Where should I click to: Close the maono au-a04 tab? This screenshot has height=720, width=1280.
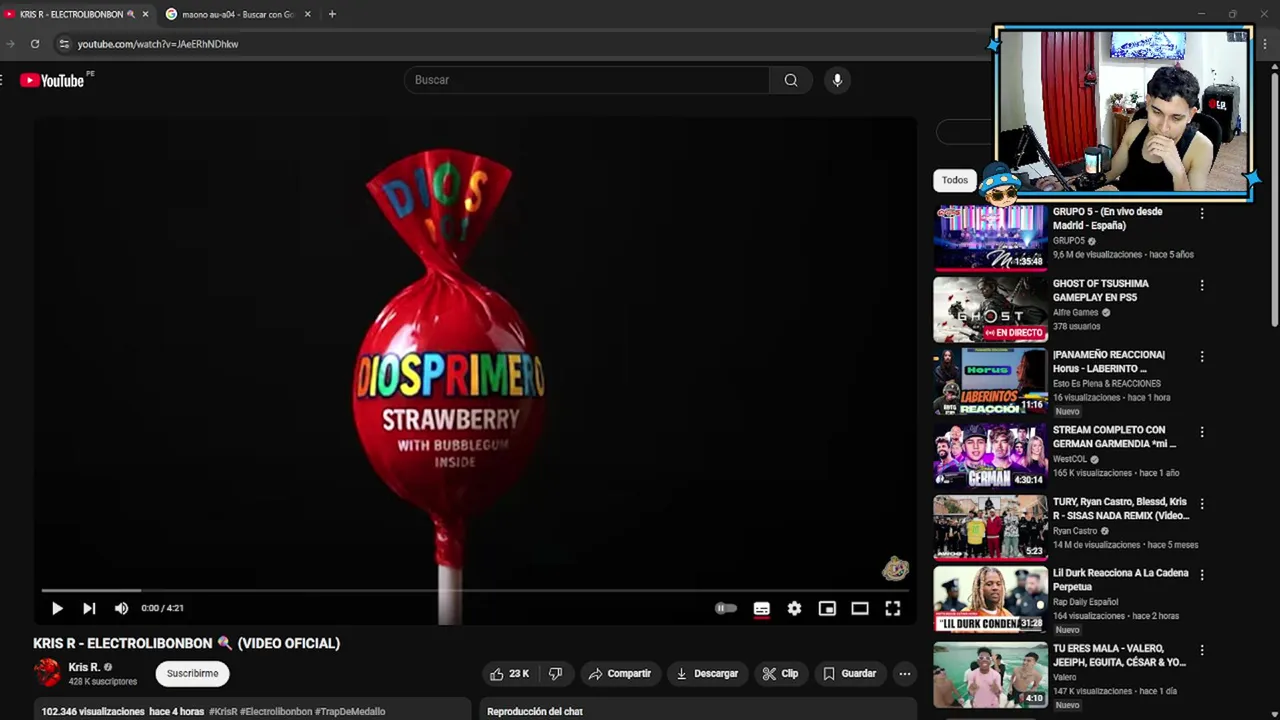click(307, 14)
